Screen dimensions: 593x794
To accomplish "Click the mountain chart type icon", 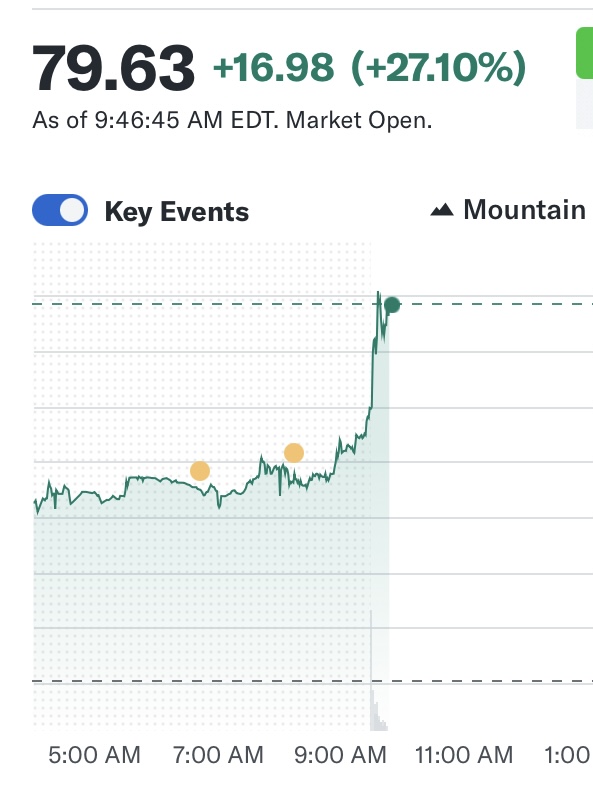I will [x=442, y=210].
